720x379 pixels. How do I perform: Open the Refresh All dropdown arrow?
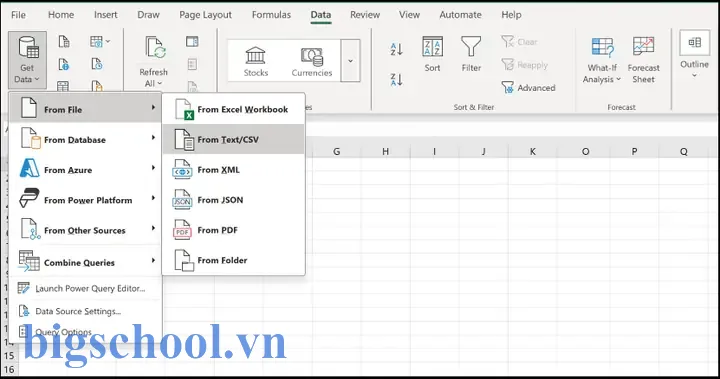pyautogui.click(x=159, y=84)
